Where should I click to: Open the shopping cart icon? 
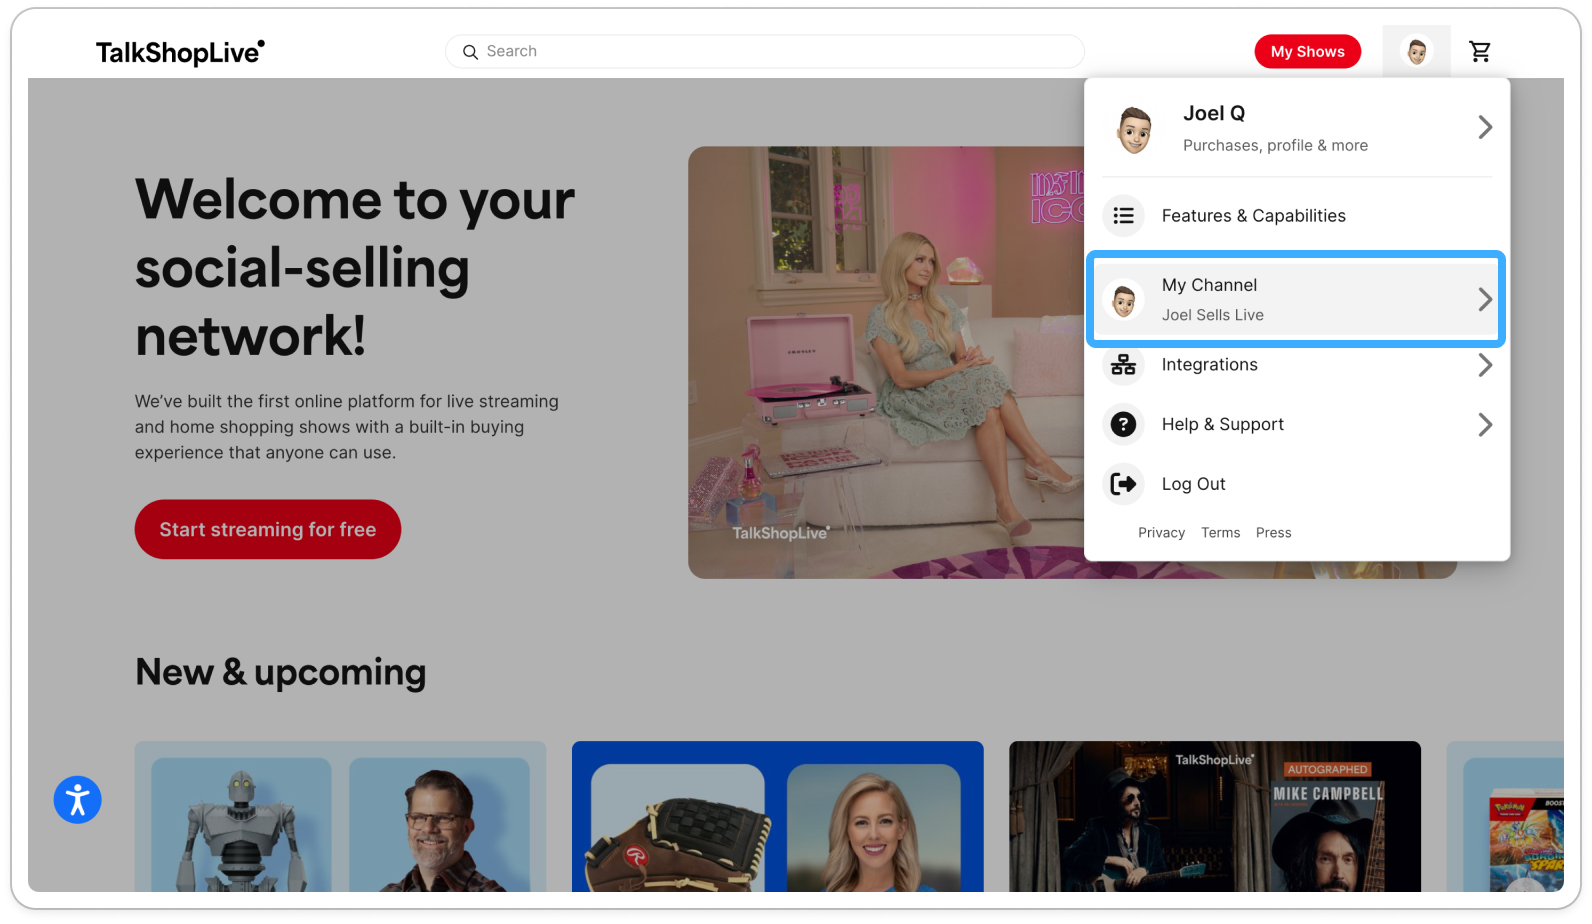coord(1480,51)
